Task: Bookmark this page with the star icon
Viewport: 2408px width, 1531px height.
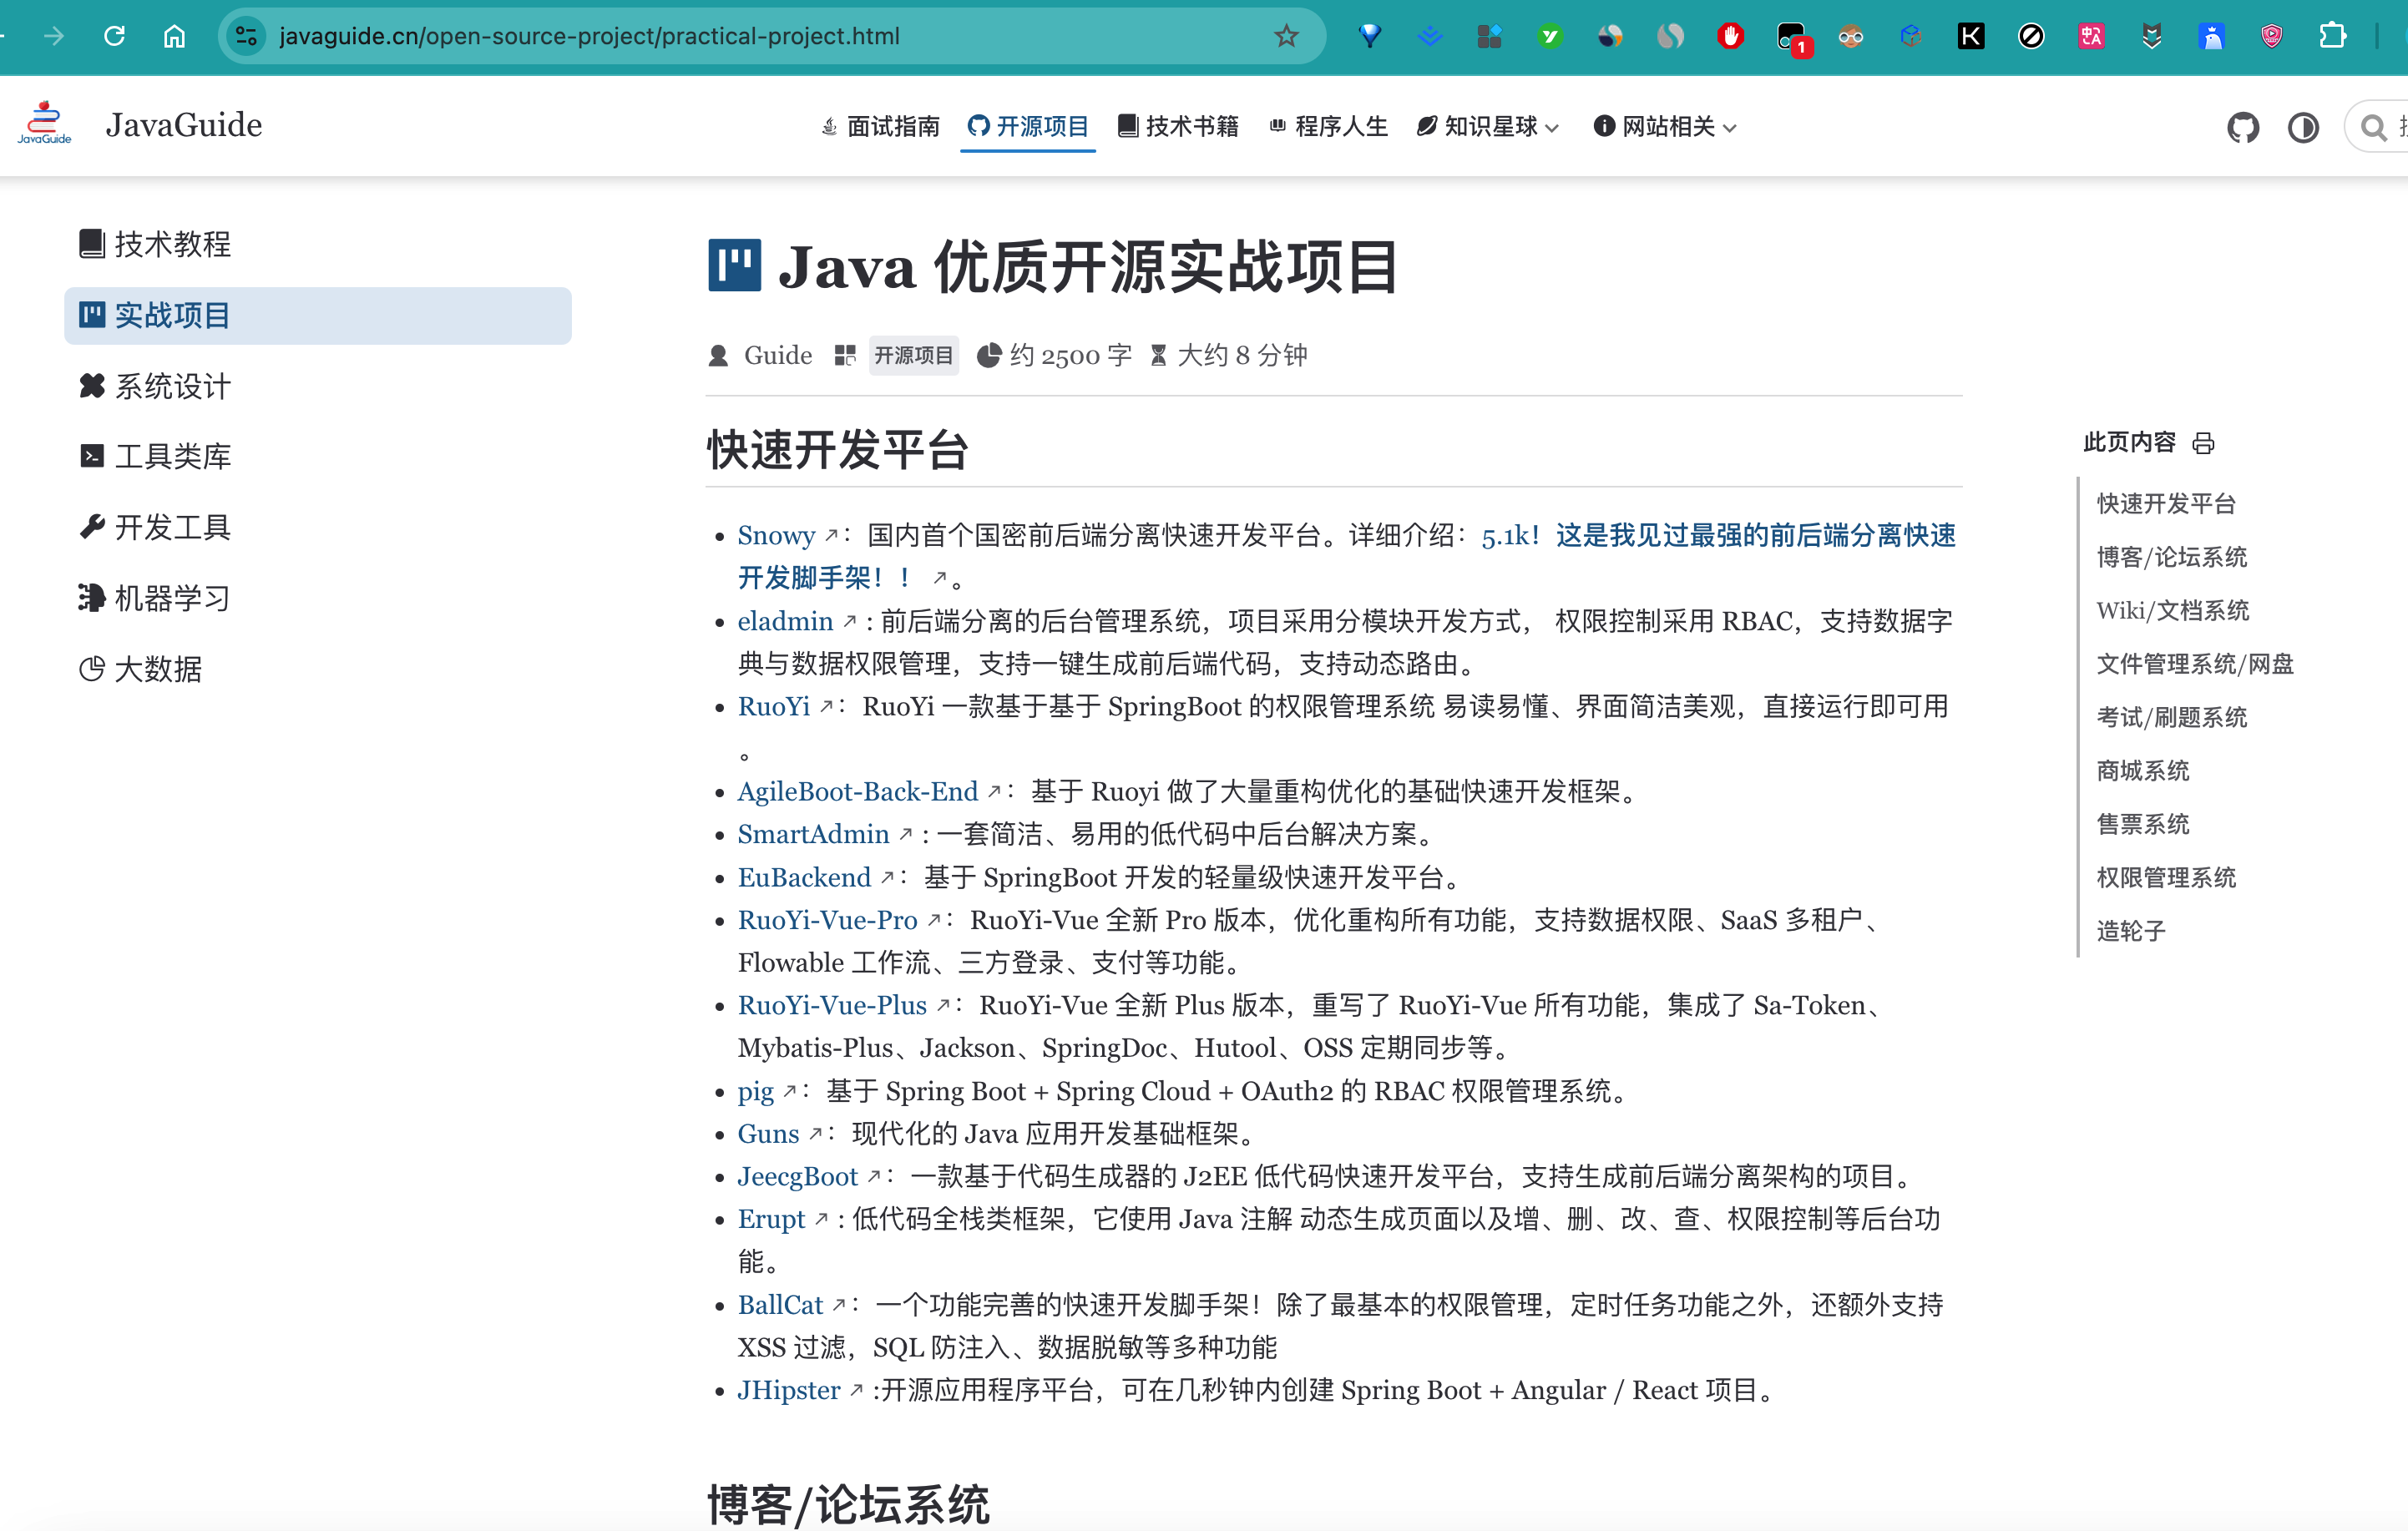Action: point(1286,36)
